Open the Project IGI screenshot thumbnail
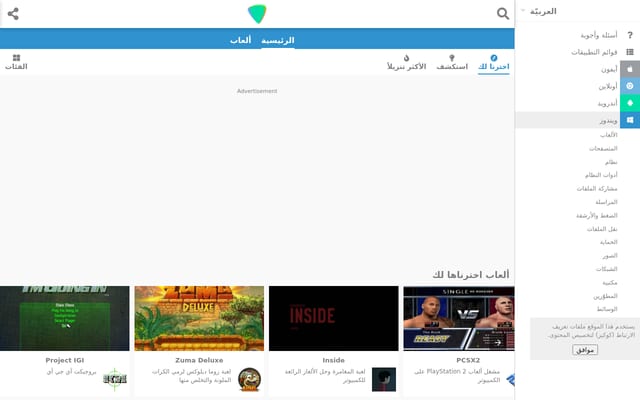Viewport: 640px width, 400px height. point(64,318)
